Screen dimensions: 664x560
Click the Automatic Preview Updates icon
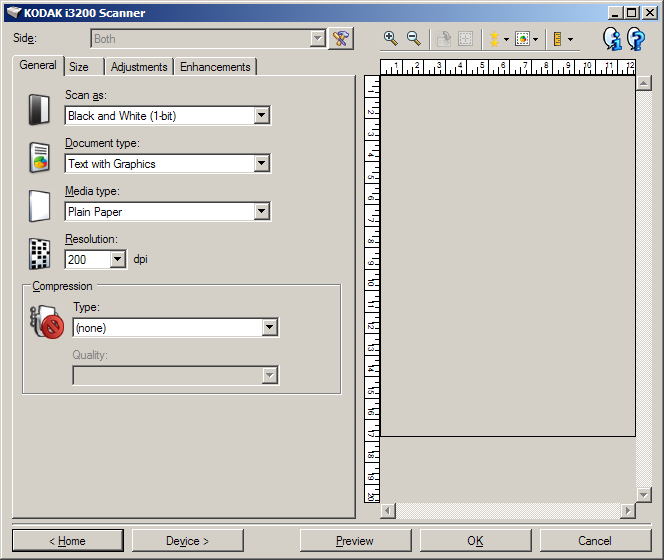522,39
